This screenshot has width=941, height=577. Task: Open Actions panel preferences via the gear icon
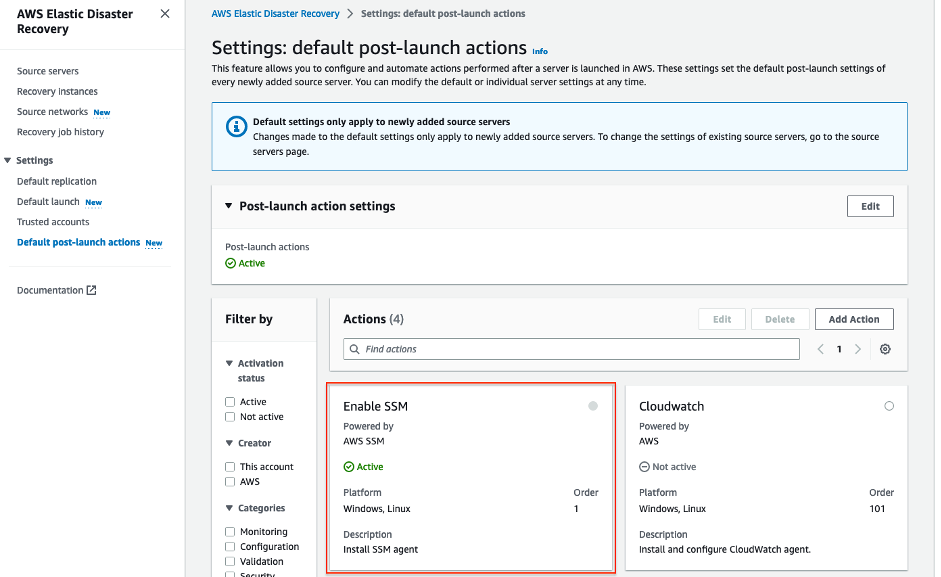[x=884, y=348]
